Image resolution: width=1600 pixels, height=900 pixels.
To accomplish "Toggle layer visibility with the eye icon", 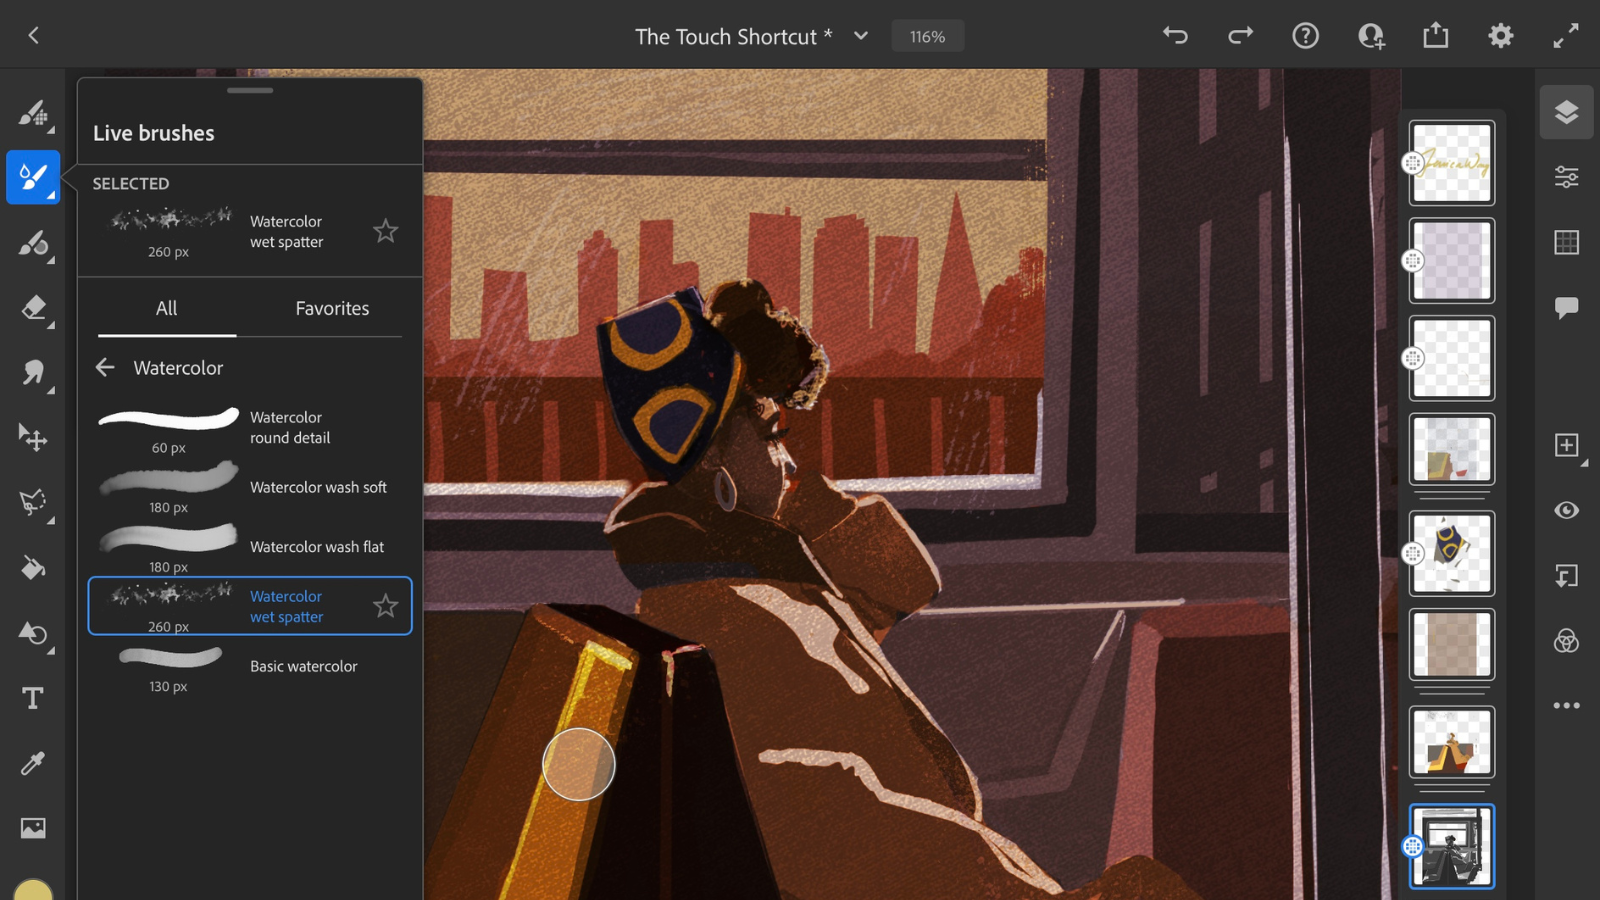I will click(1567, 510).
